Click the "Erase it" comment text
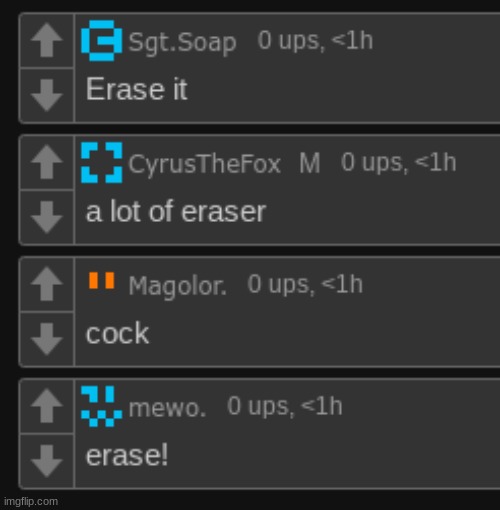Image resolution: width=500 pixels, height=510 pixels. [x=137, y=89]
